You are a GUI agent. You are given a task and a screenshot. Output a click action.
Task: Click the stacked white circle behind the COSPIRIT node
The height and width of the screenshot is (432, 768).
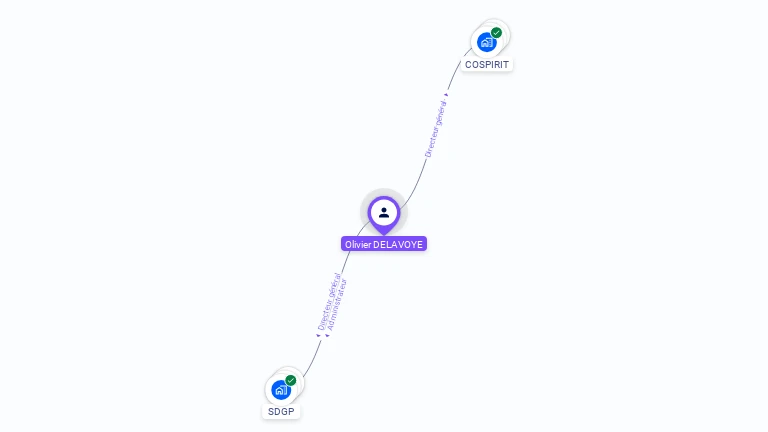pos(503,27)
